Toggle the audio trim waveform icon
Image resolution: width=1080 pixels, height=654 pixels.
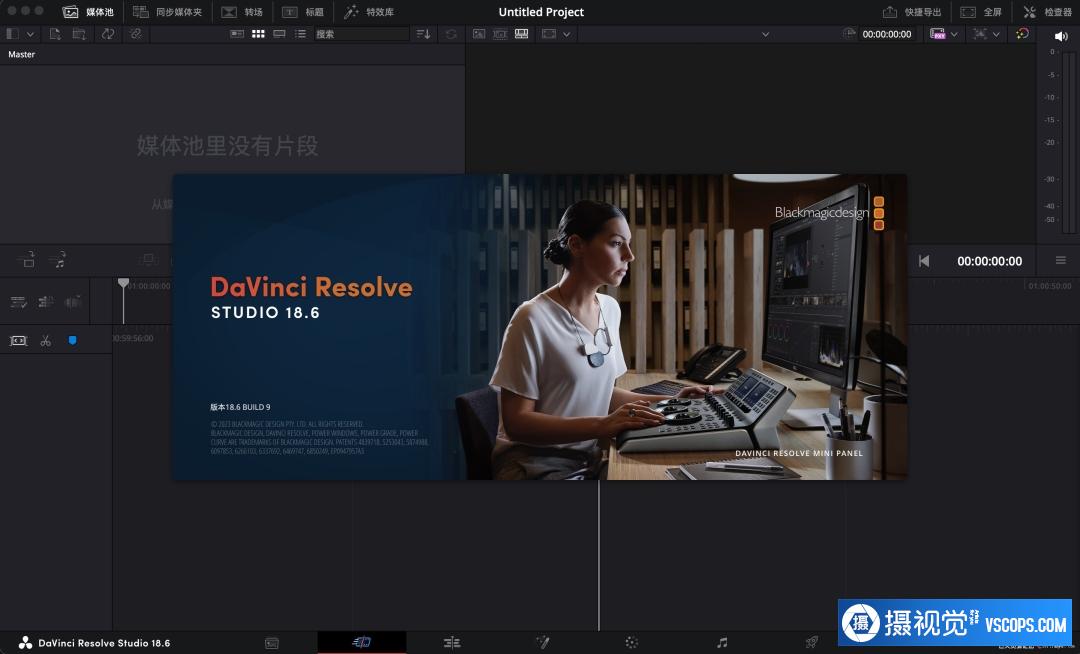[x=72, y=302]
